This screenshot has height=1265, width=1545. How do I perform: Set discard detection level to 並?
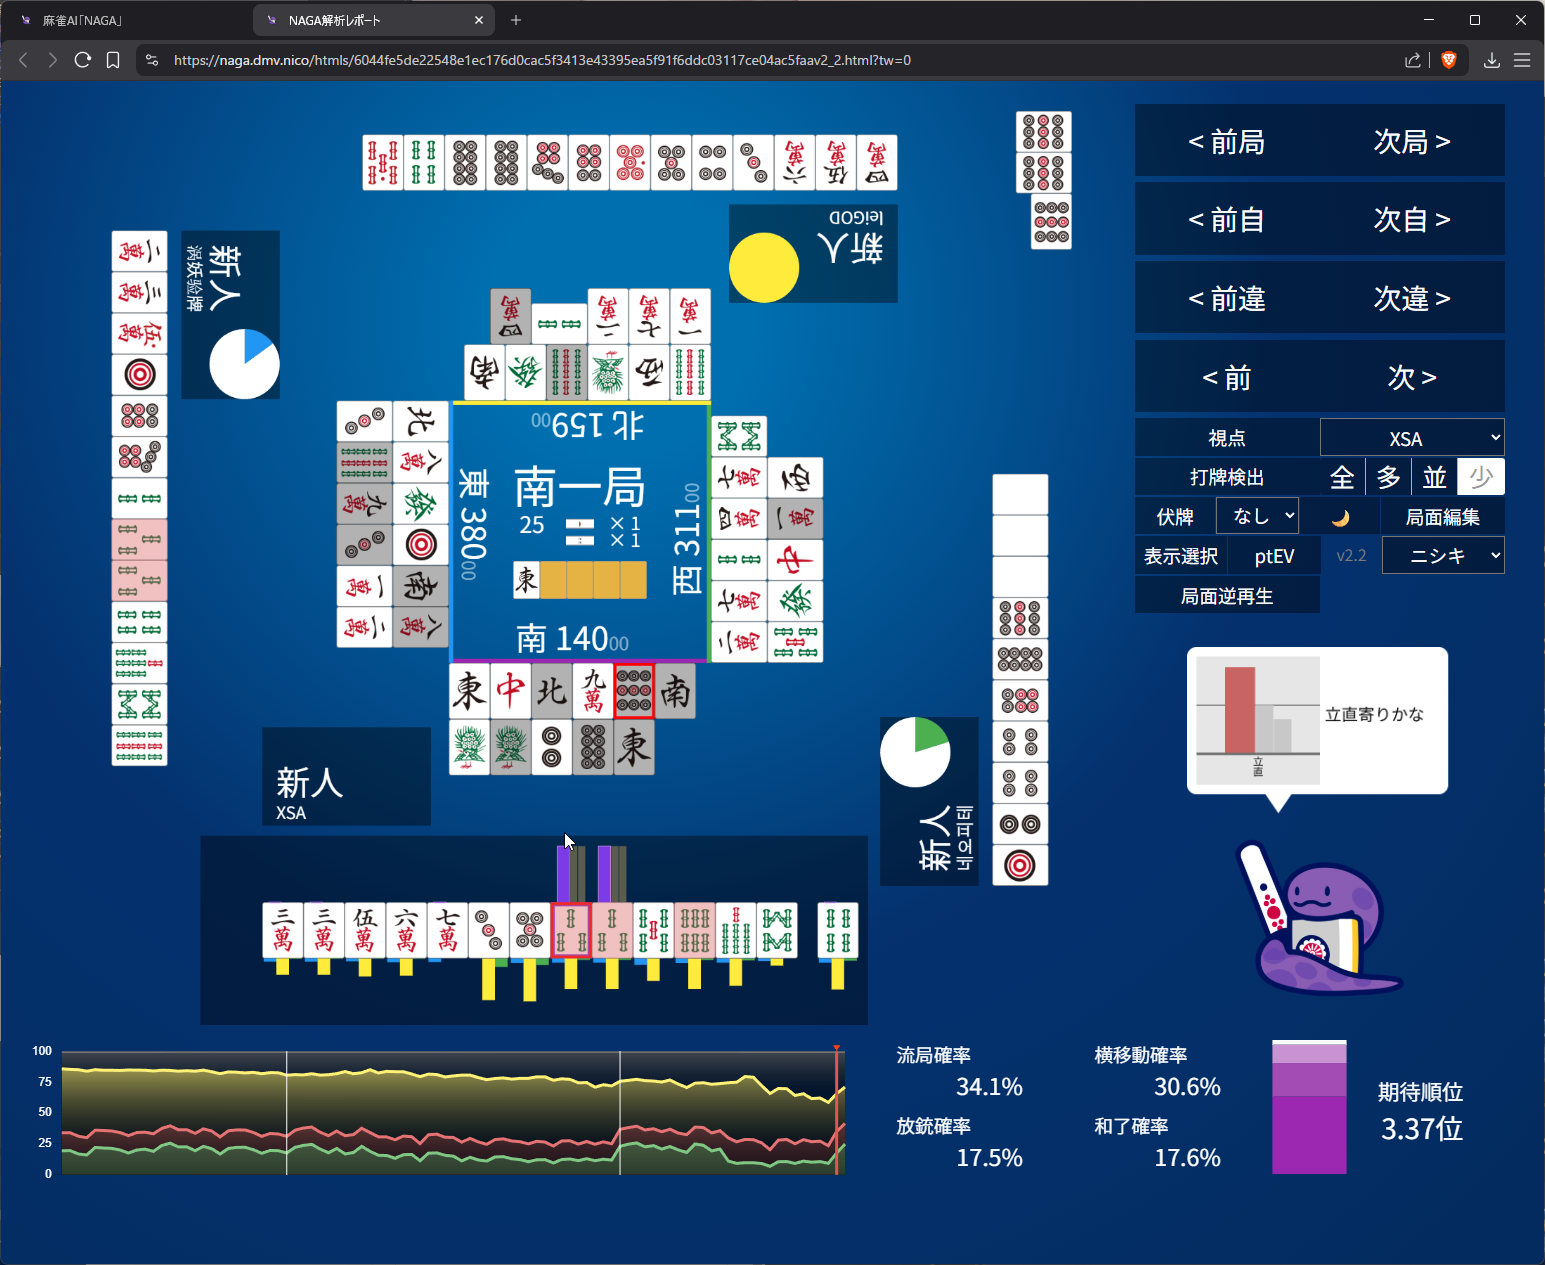click(1434, 477)
